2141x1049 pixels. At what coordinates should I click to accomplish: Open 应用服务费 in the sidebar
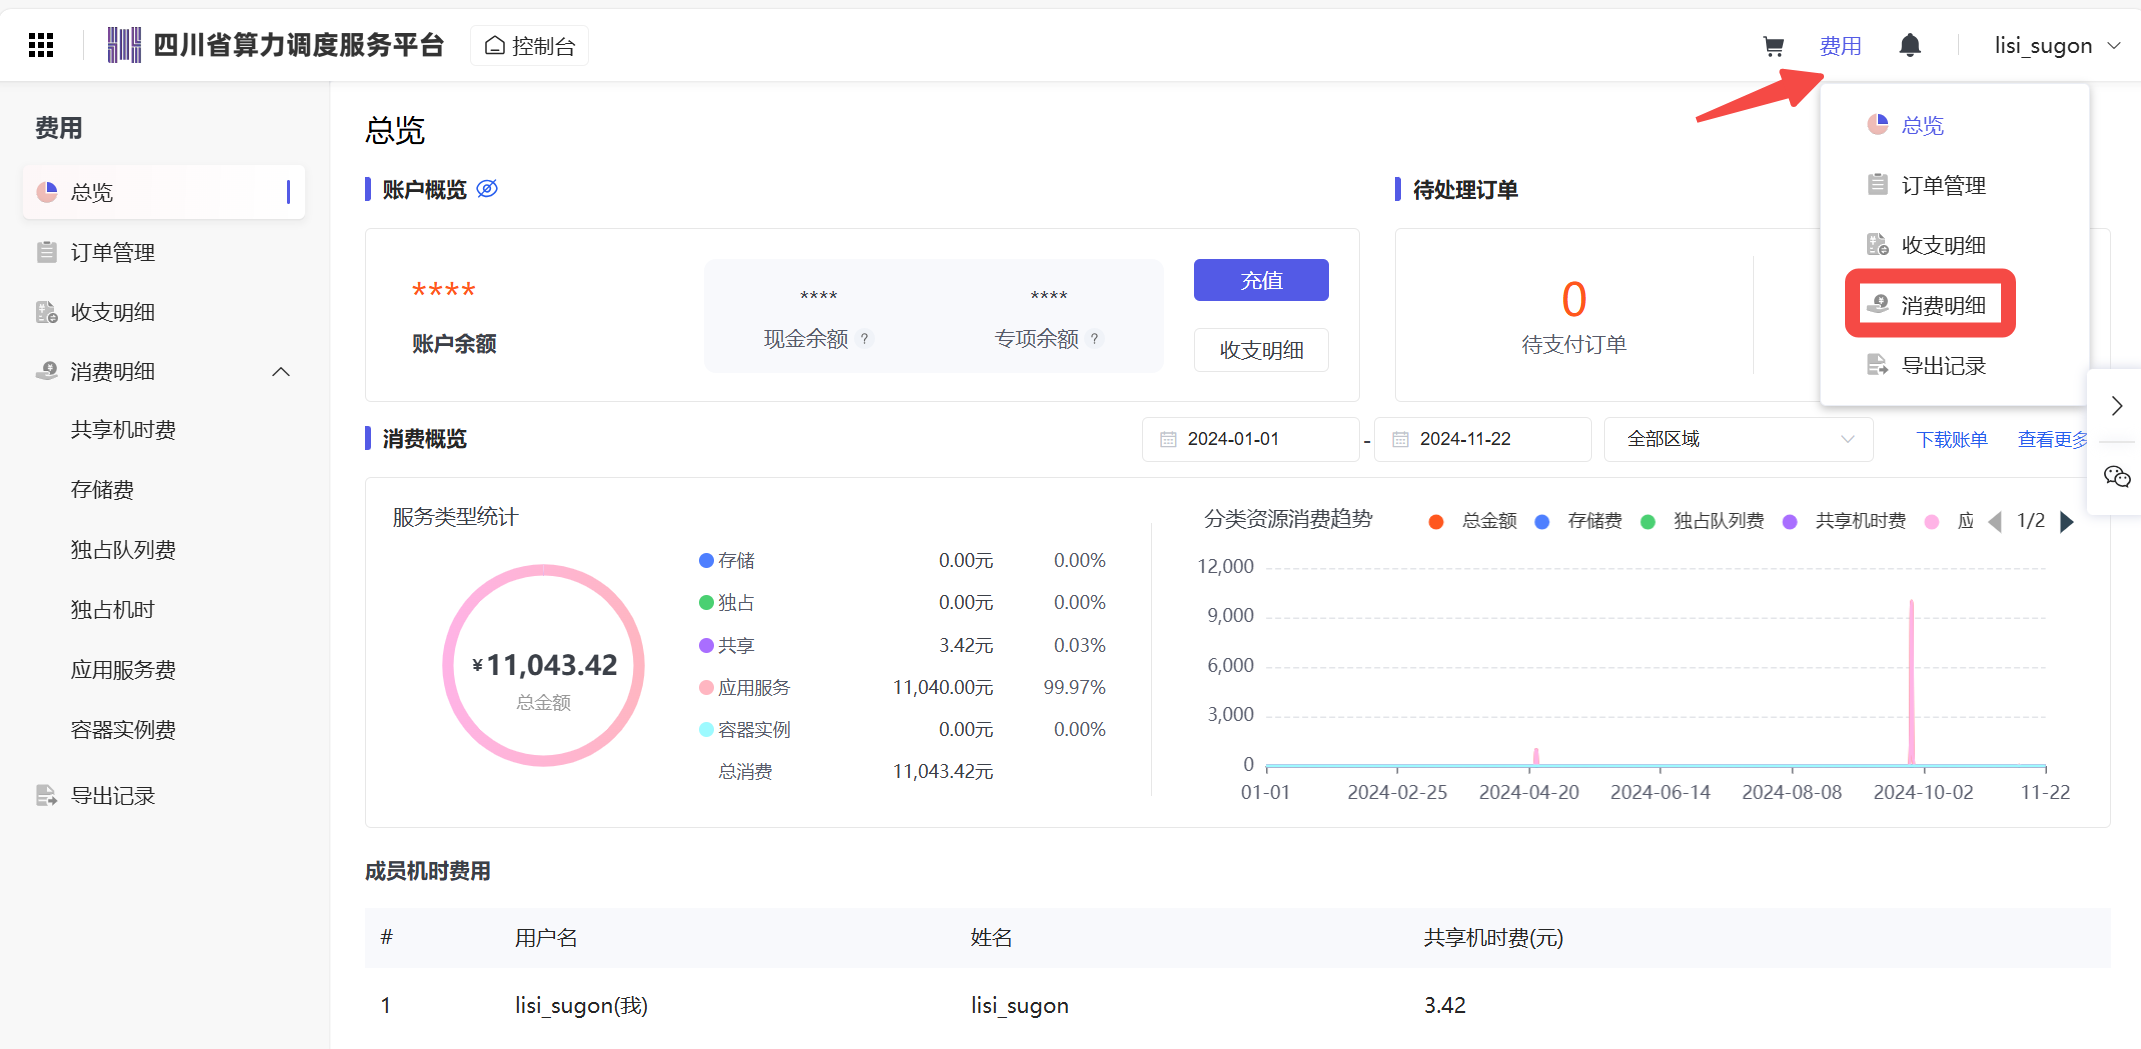pyautogui.click(x=123, y=670)
